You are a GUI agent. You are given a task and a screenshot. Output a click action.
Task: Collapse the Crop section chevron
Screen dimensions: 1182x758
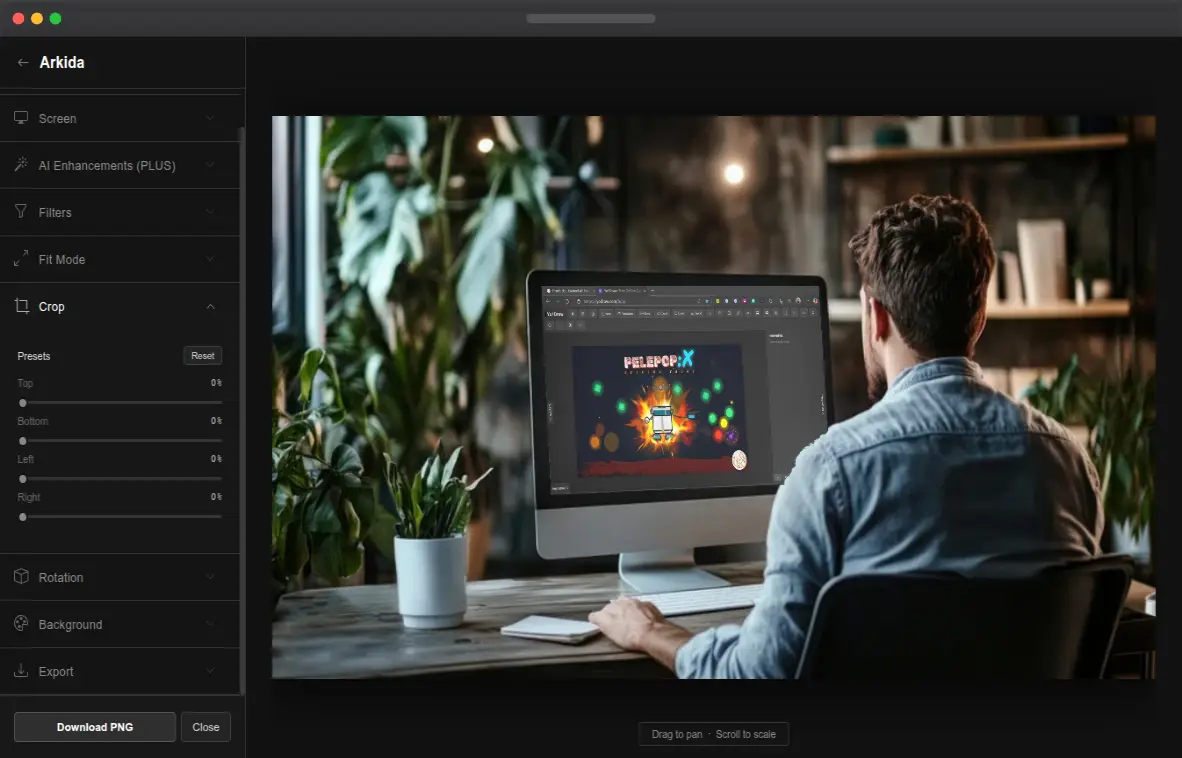click(210, 307)
